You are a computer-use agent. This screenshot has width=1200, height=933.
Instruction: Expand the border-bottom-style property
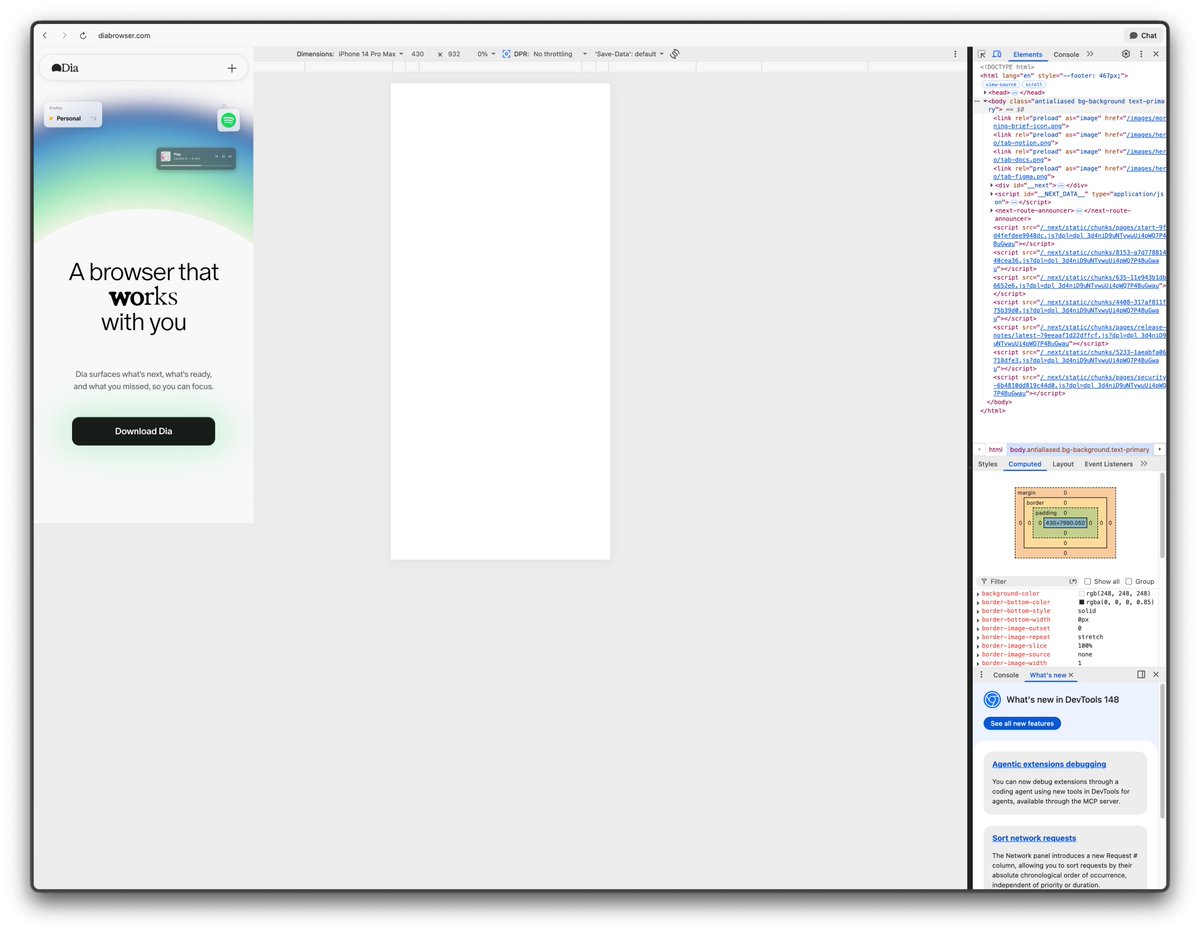tap(979, 611)
